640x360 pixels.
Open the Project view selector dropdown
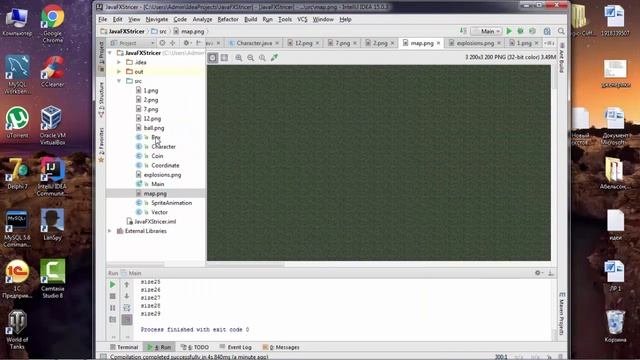pos(132,43)
